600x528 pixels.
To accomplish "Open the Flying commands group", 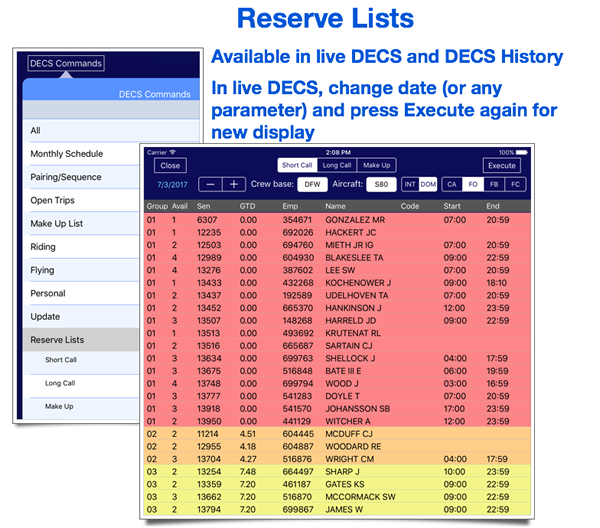I will [x=81, y=271].
